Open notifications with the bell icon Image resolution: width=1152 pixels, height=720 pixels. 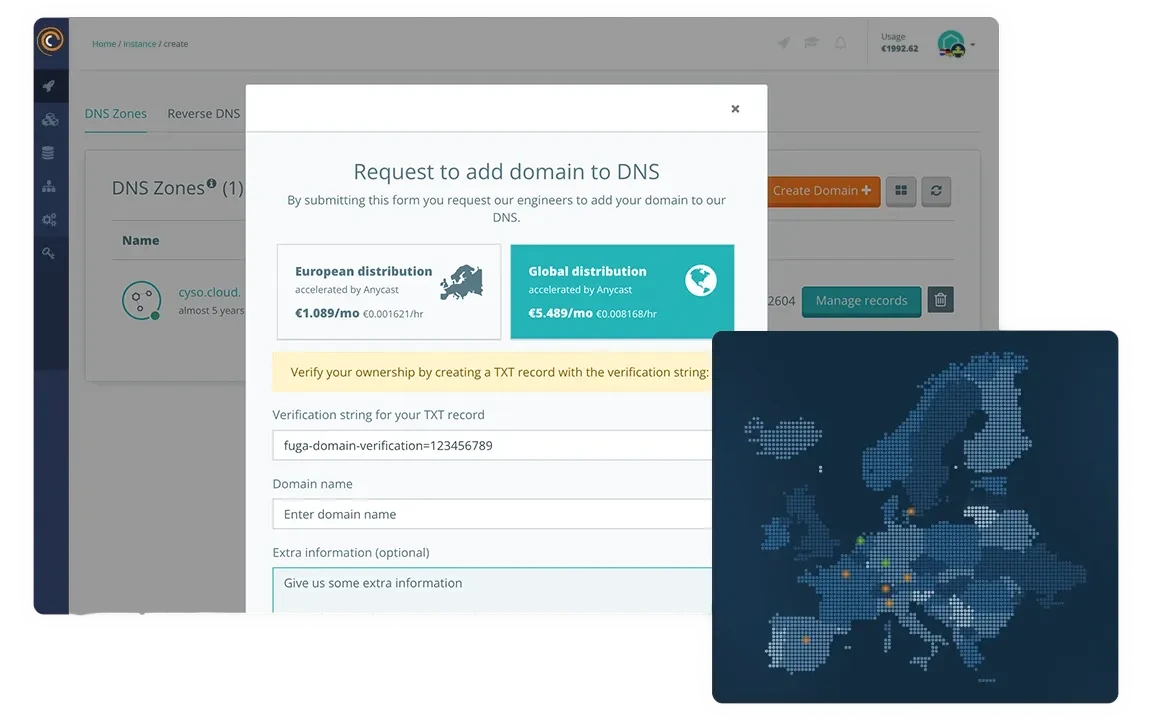pos(840,43)
